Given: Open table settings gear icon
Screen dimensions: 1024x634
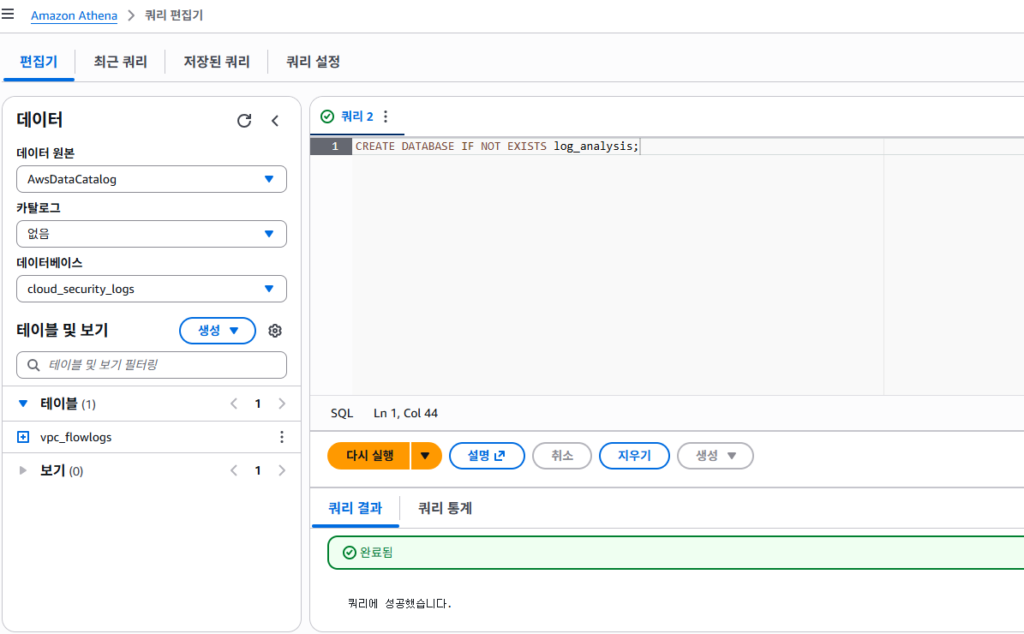Looking at the screenshot, I should pos(276,331).
